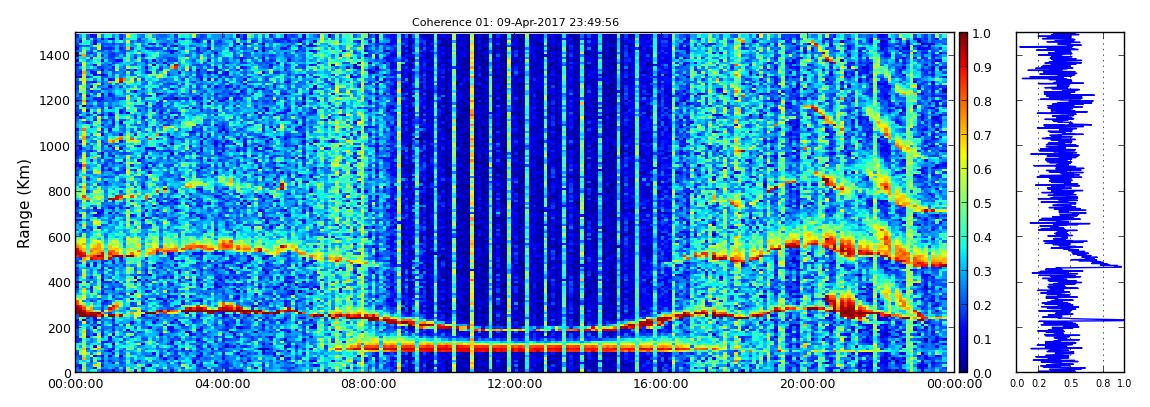Viewport: 1150px width, 407px height.
Task: Click the '1400' range tick label
Action: pyautogui.click(x=56, y=55)
